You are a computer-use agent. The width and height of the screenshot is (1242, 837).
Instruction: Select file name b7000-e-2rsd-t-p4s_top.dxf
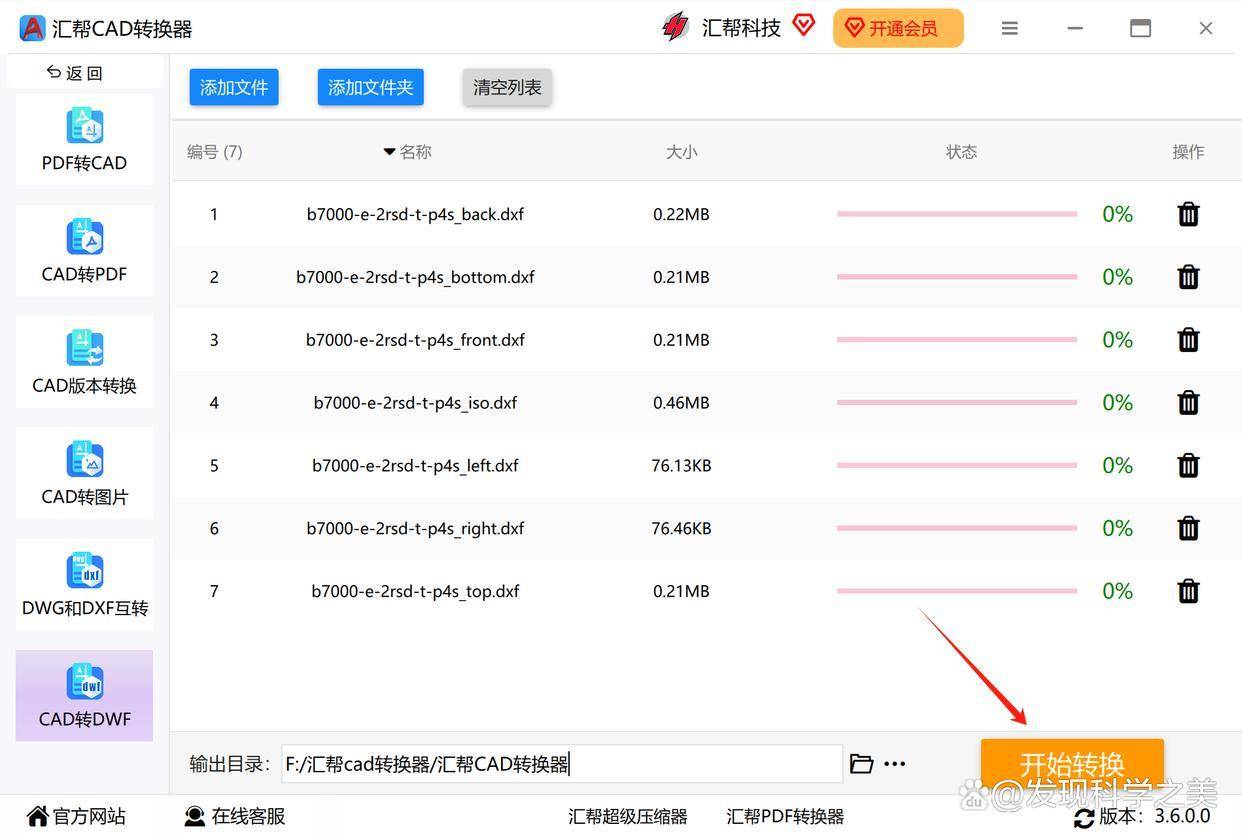point(415,591)
